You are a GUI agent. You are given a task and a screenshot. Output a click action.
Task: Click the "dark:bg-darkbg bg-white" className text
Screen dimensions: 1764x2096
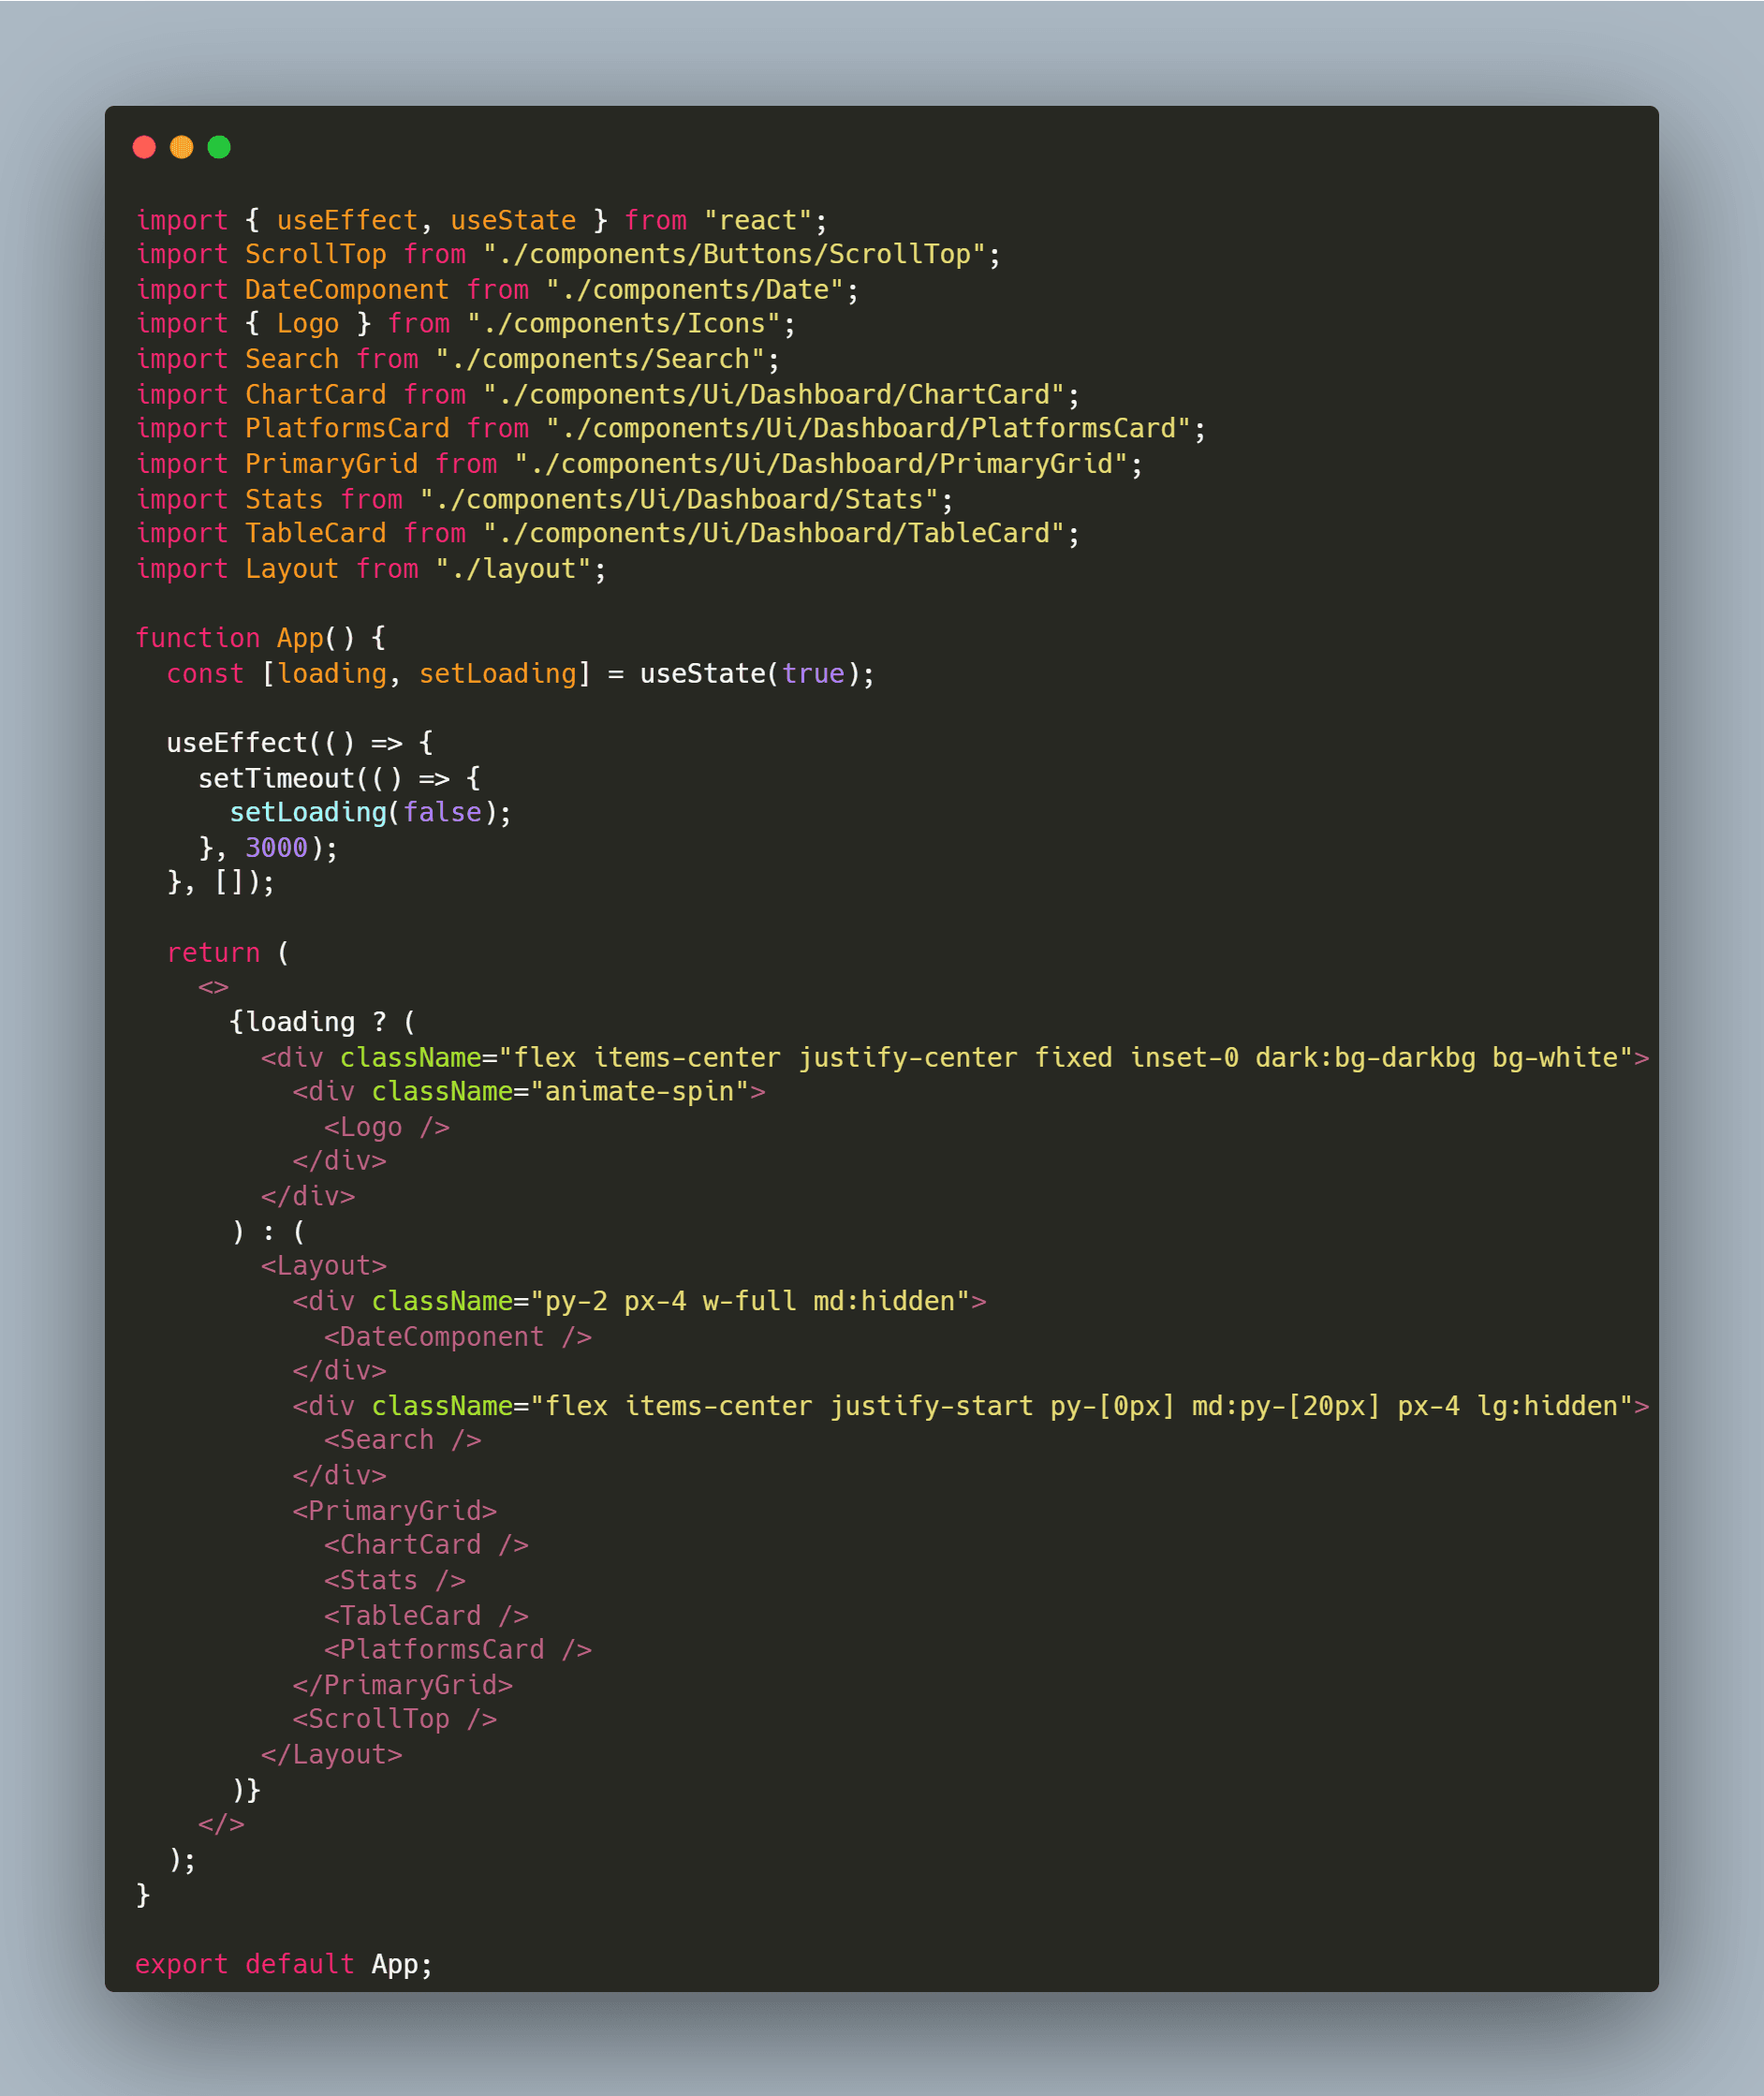[x=1437, y=1057]
